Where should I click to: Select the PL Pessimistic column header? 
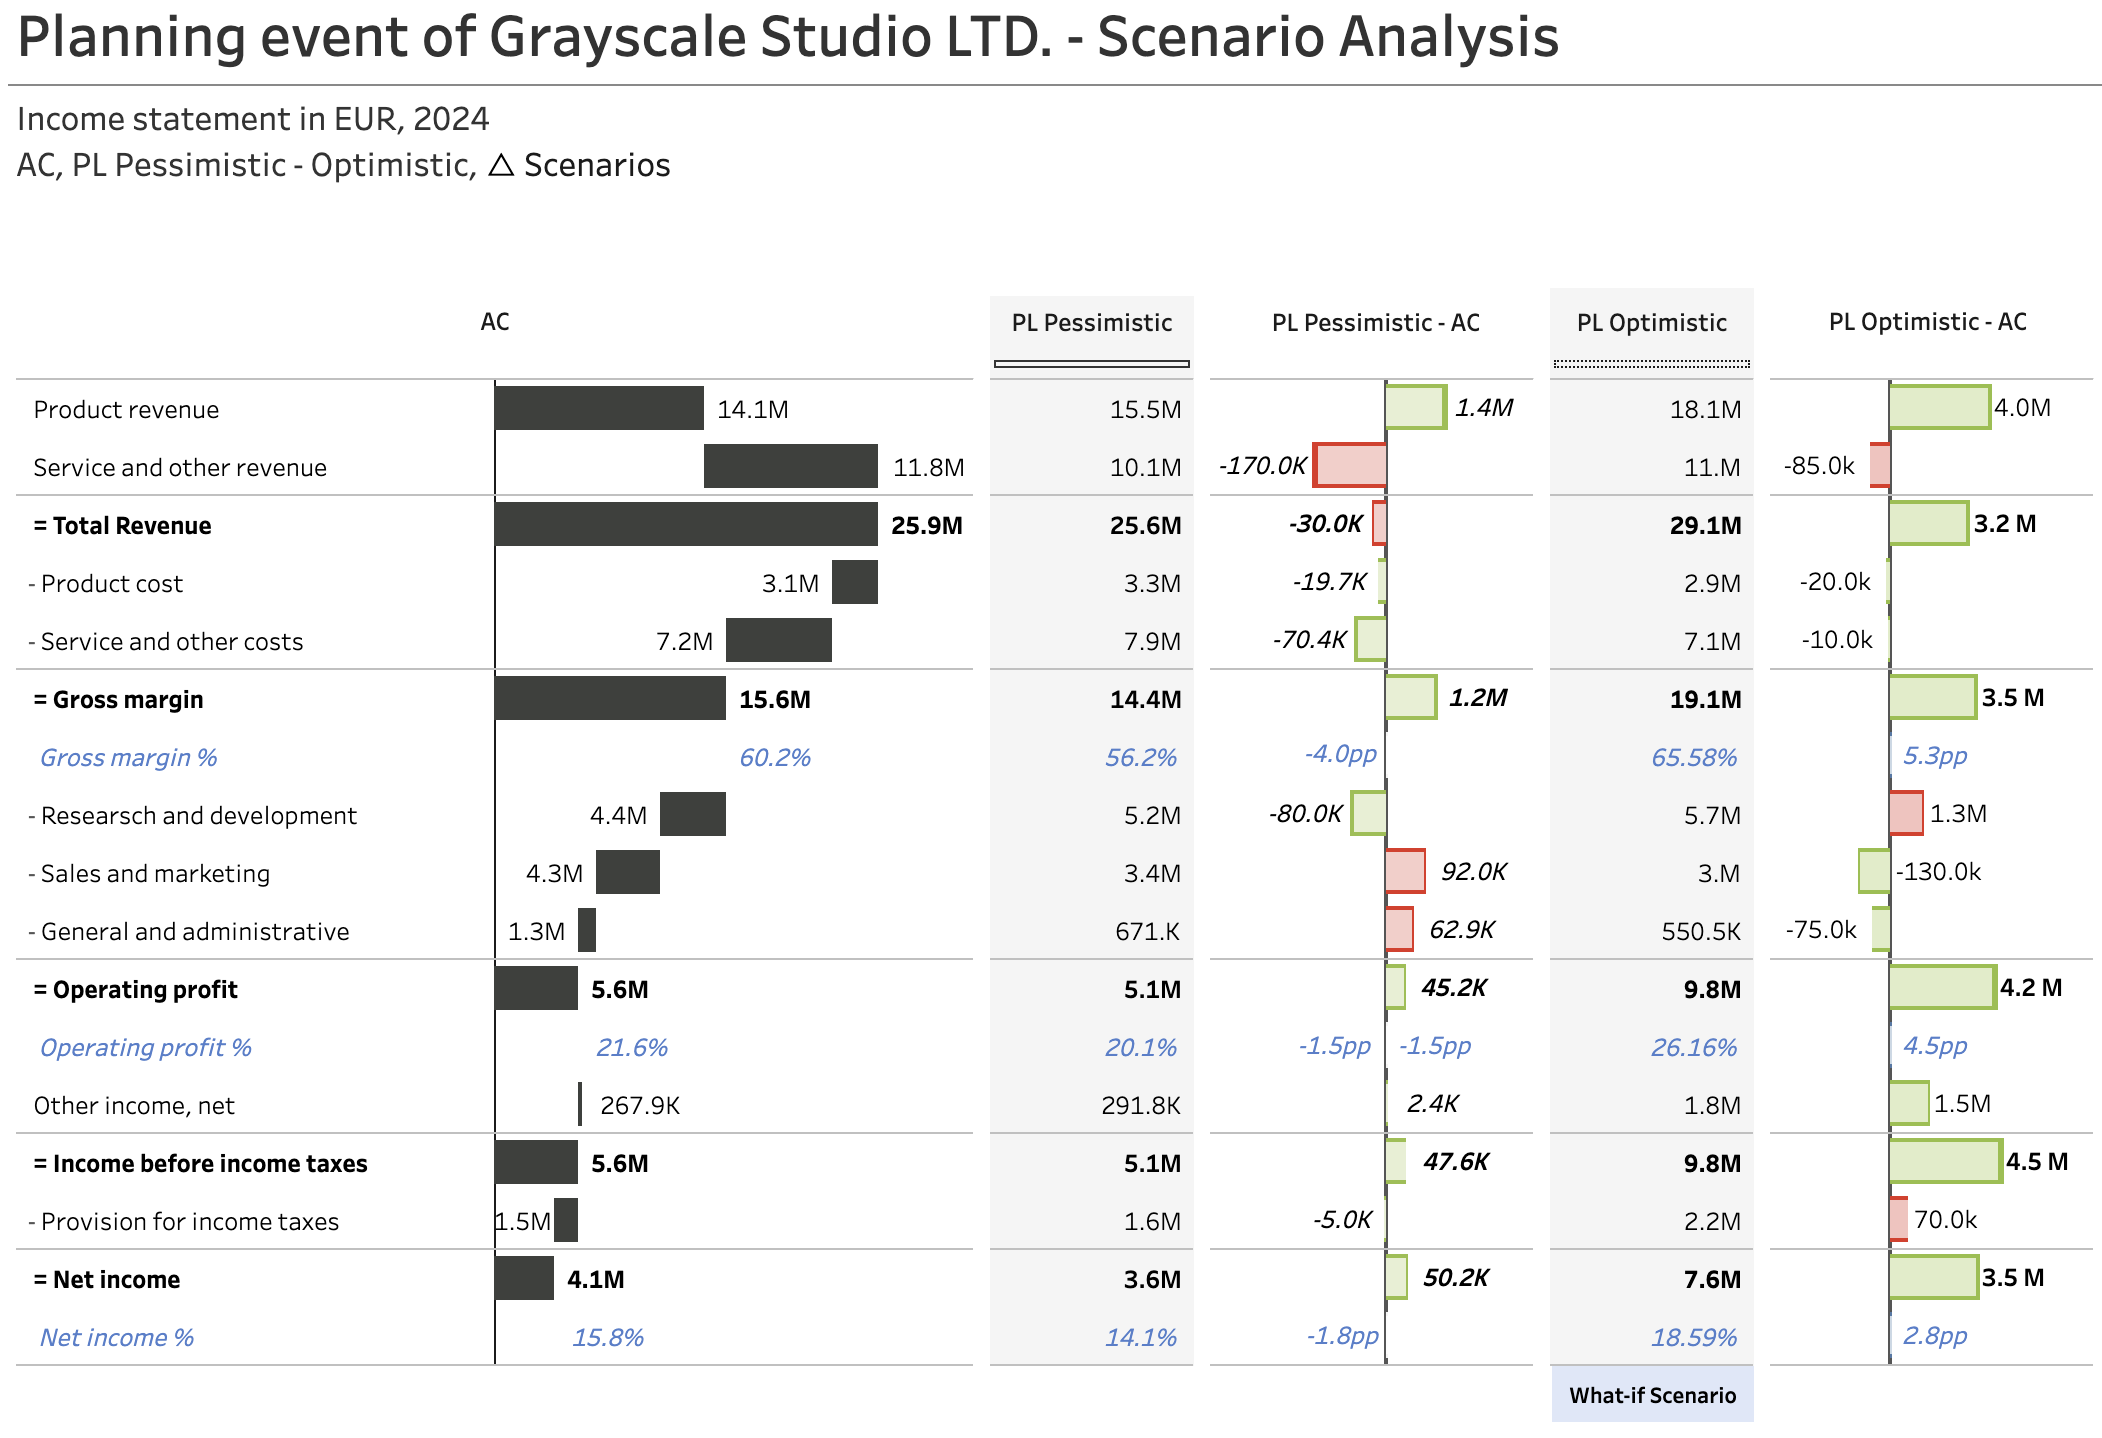[x=1092, y=323]
